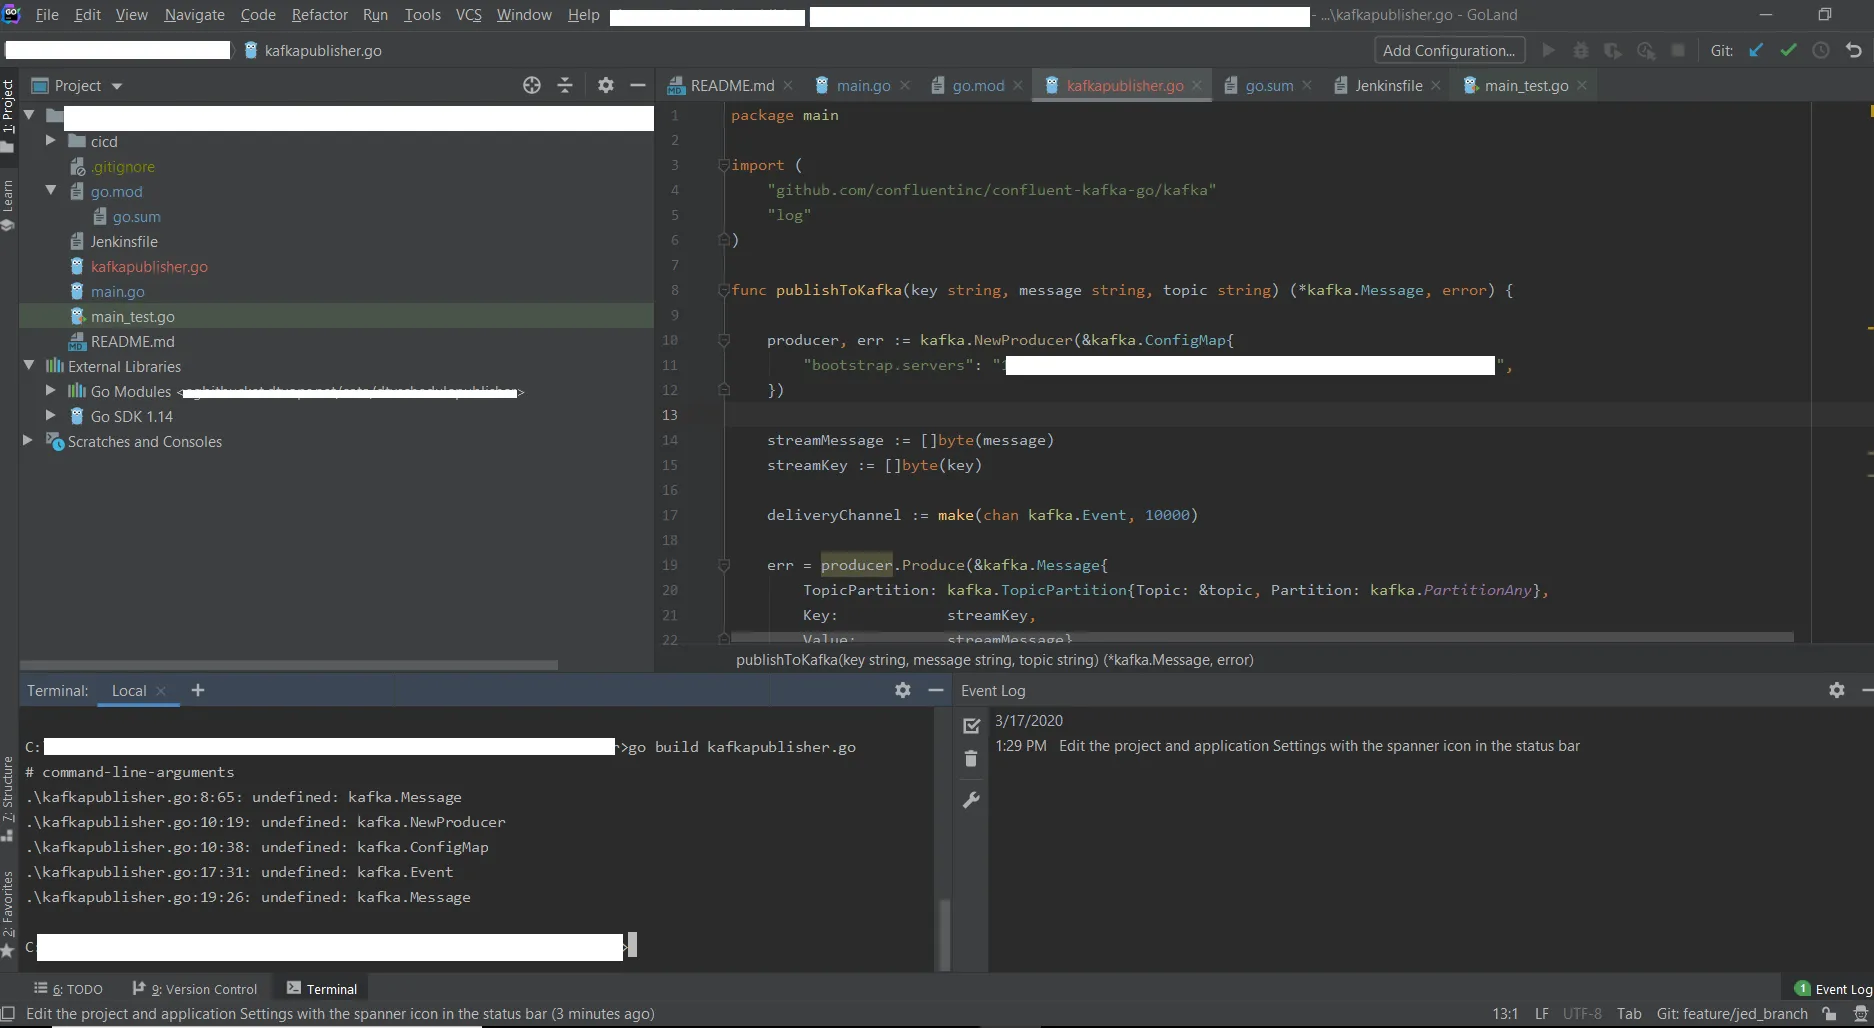Image resolution: width=1874 pixels, height=1028 pixels.
Task: Open Git history clock icon
Action: click(1821, 51)
